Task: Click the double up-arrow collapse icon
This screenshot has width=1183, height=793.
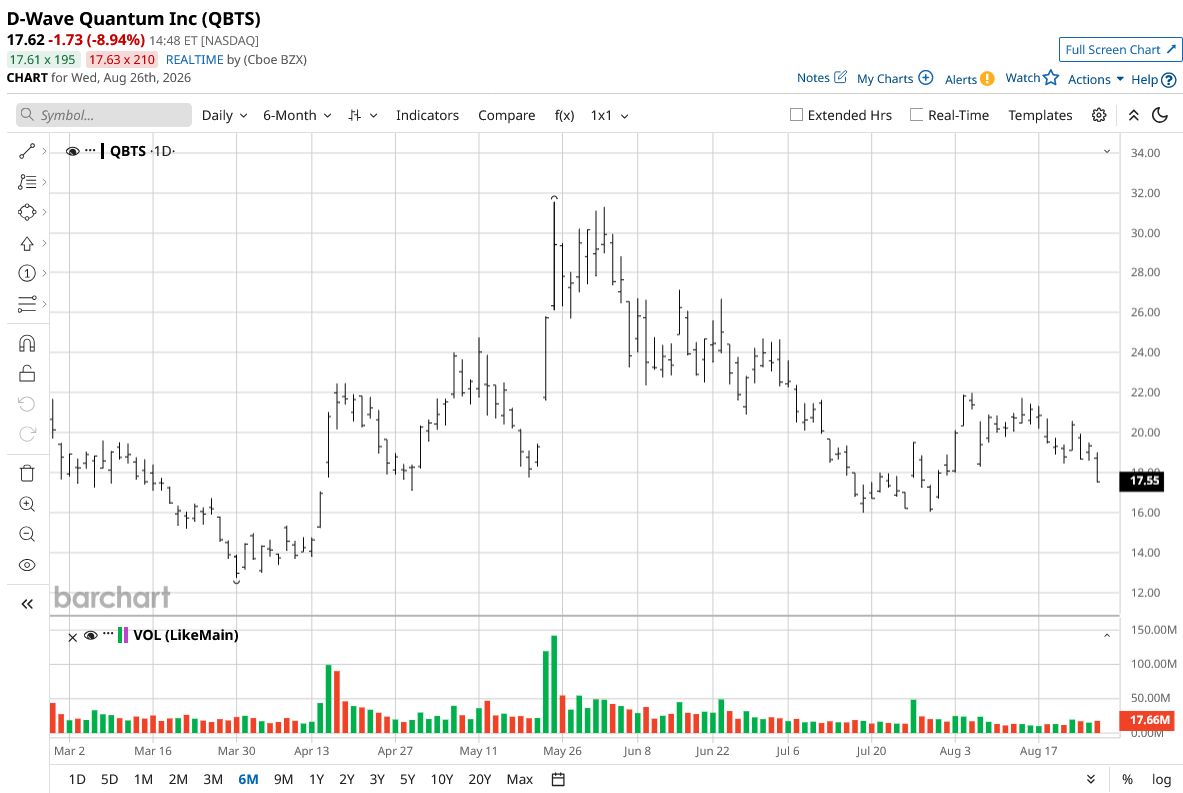Action: tap(1133, 115)
